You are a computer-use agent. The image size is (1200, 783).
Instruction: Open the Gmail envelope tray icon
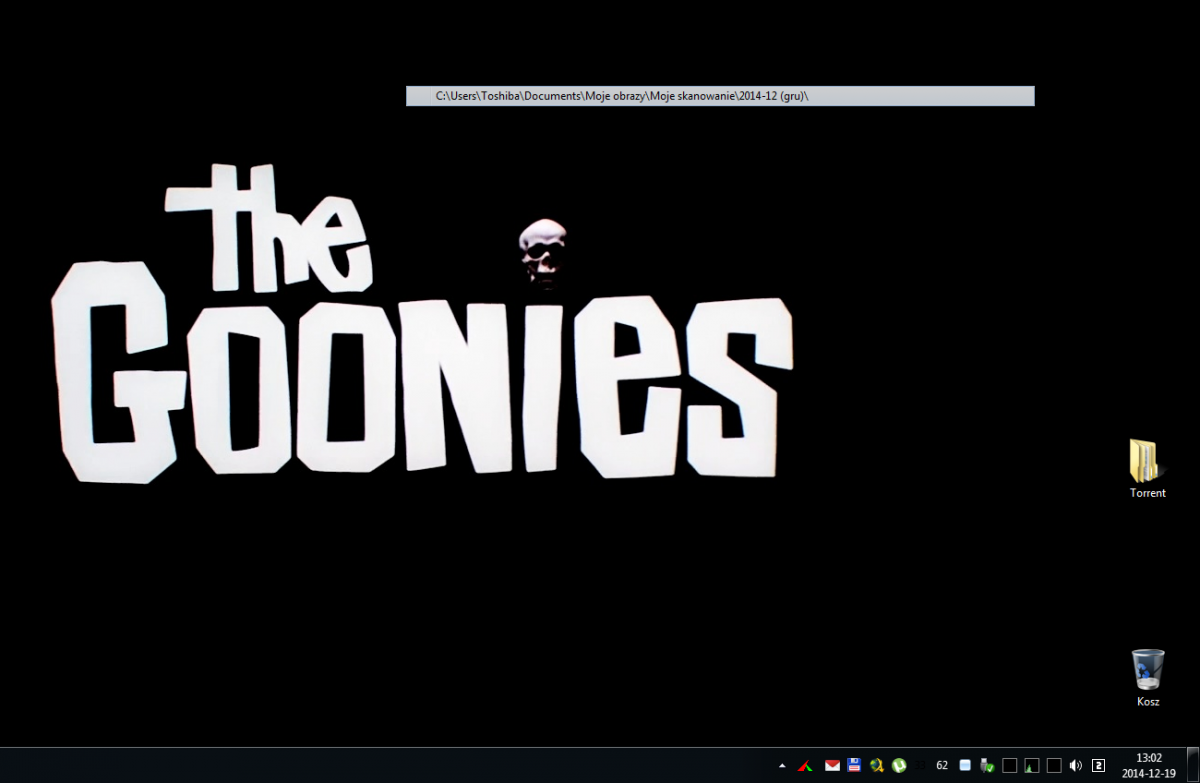tap(832, 766)
